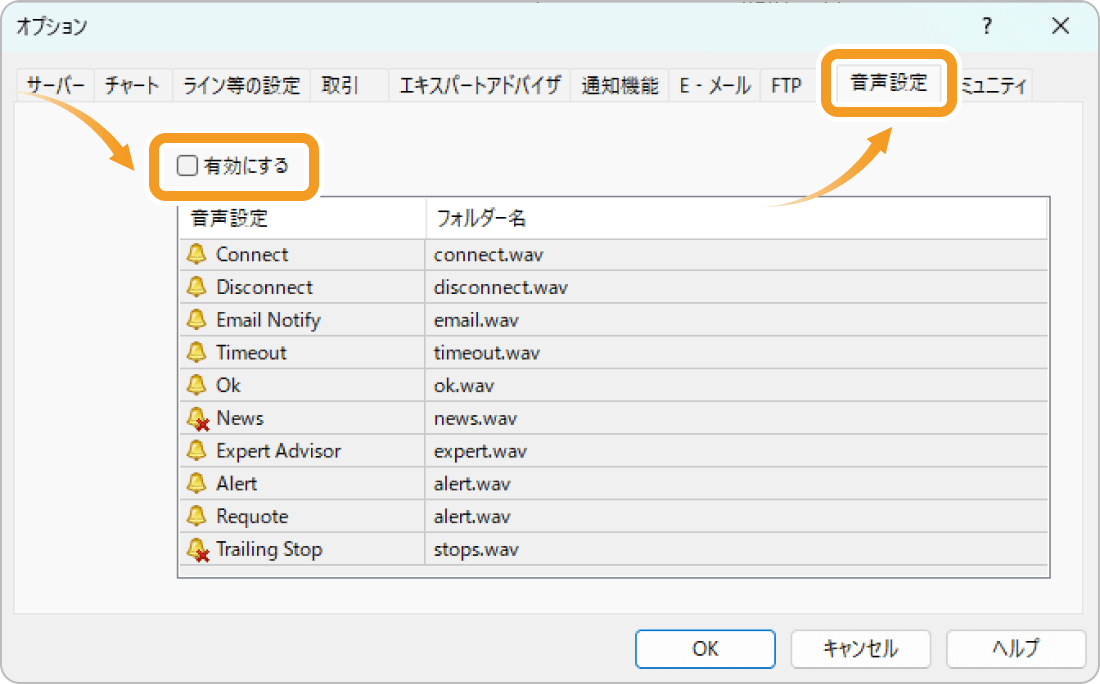Open the 通知機能 tab
This screenshot has height=684, width=1100.
coord(620,86)
